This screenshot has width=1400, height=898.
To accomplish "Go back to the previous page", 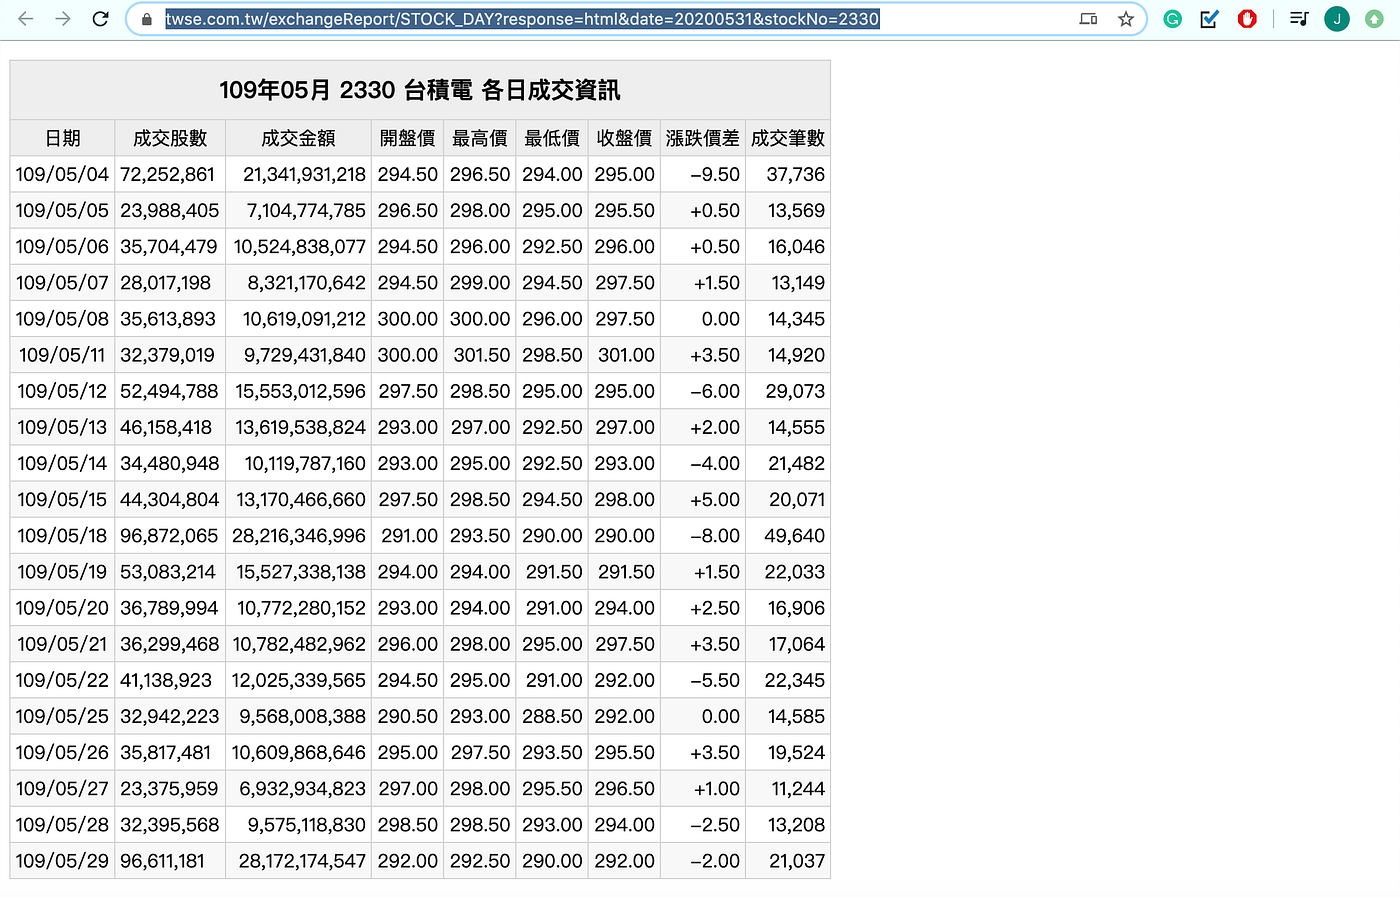I will coord(26,19).
